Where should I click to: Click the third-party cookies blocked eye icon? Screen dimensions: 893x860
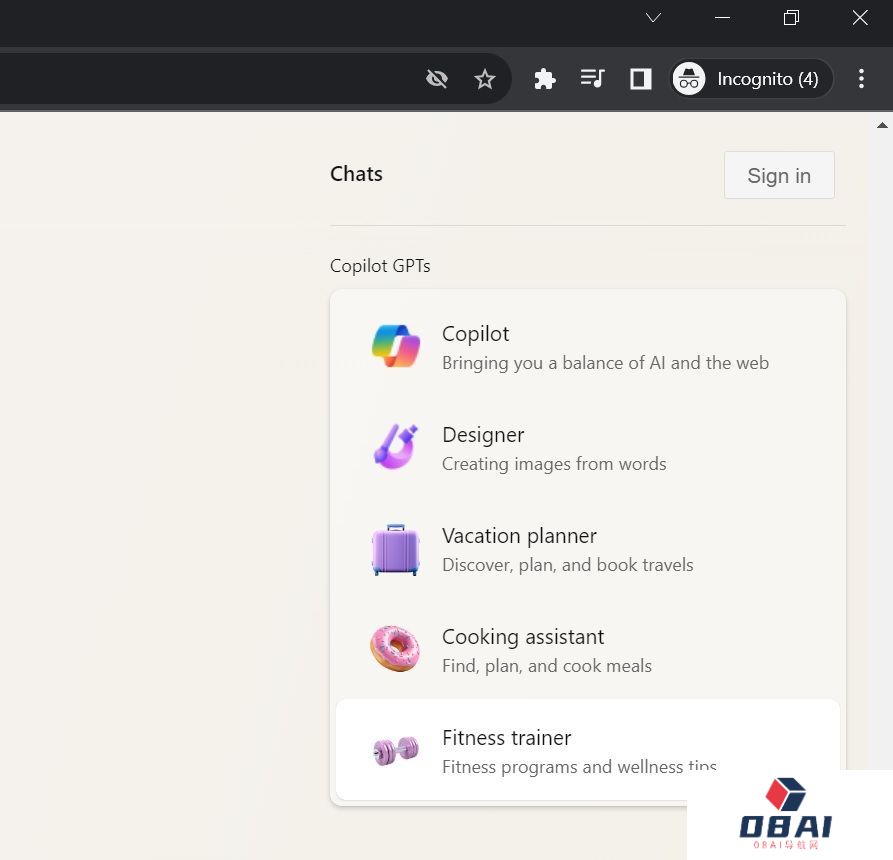[x=437, y=79]
